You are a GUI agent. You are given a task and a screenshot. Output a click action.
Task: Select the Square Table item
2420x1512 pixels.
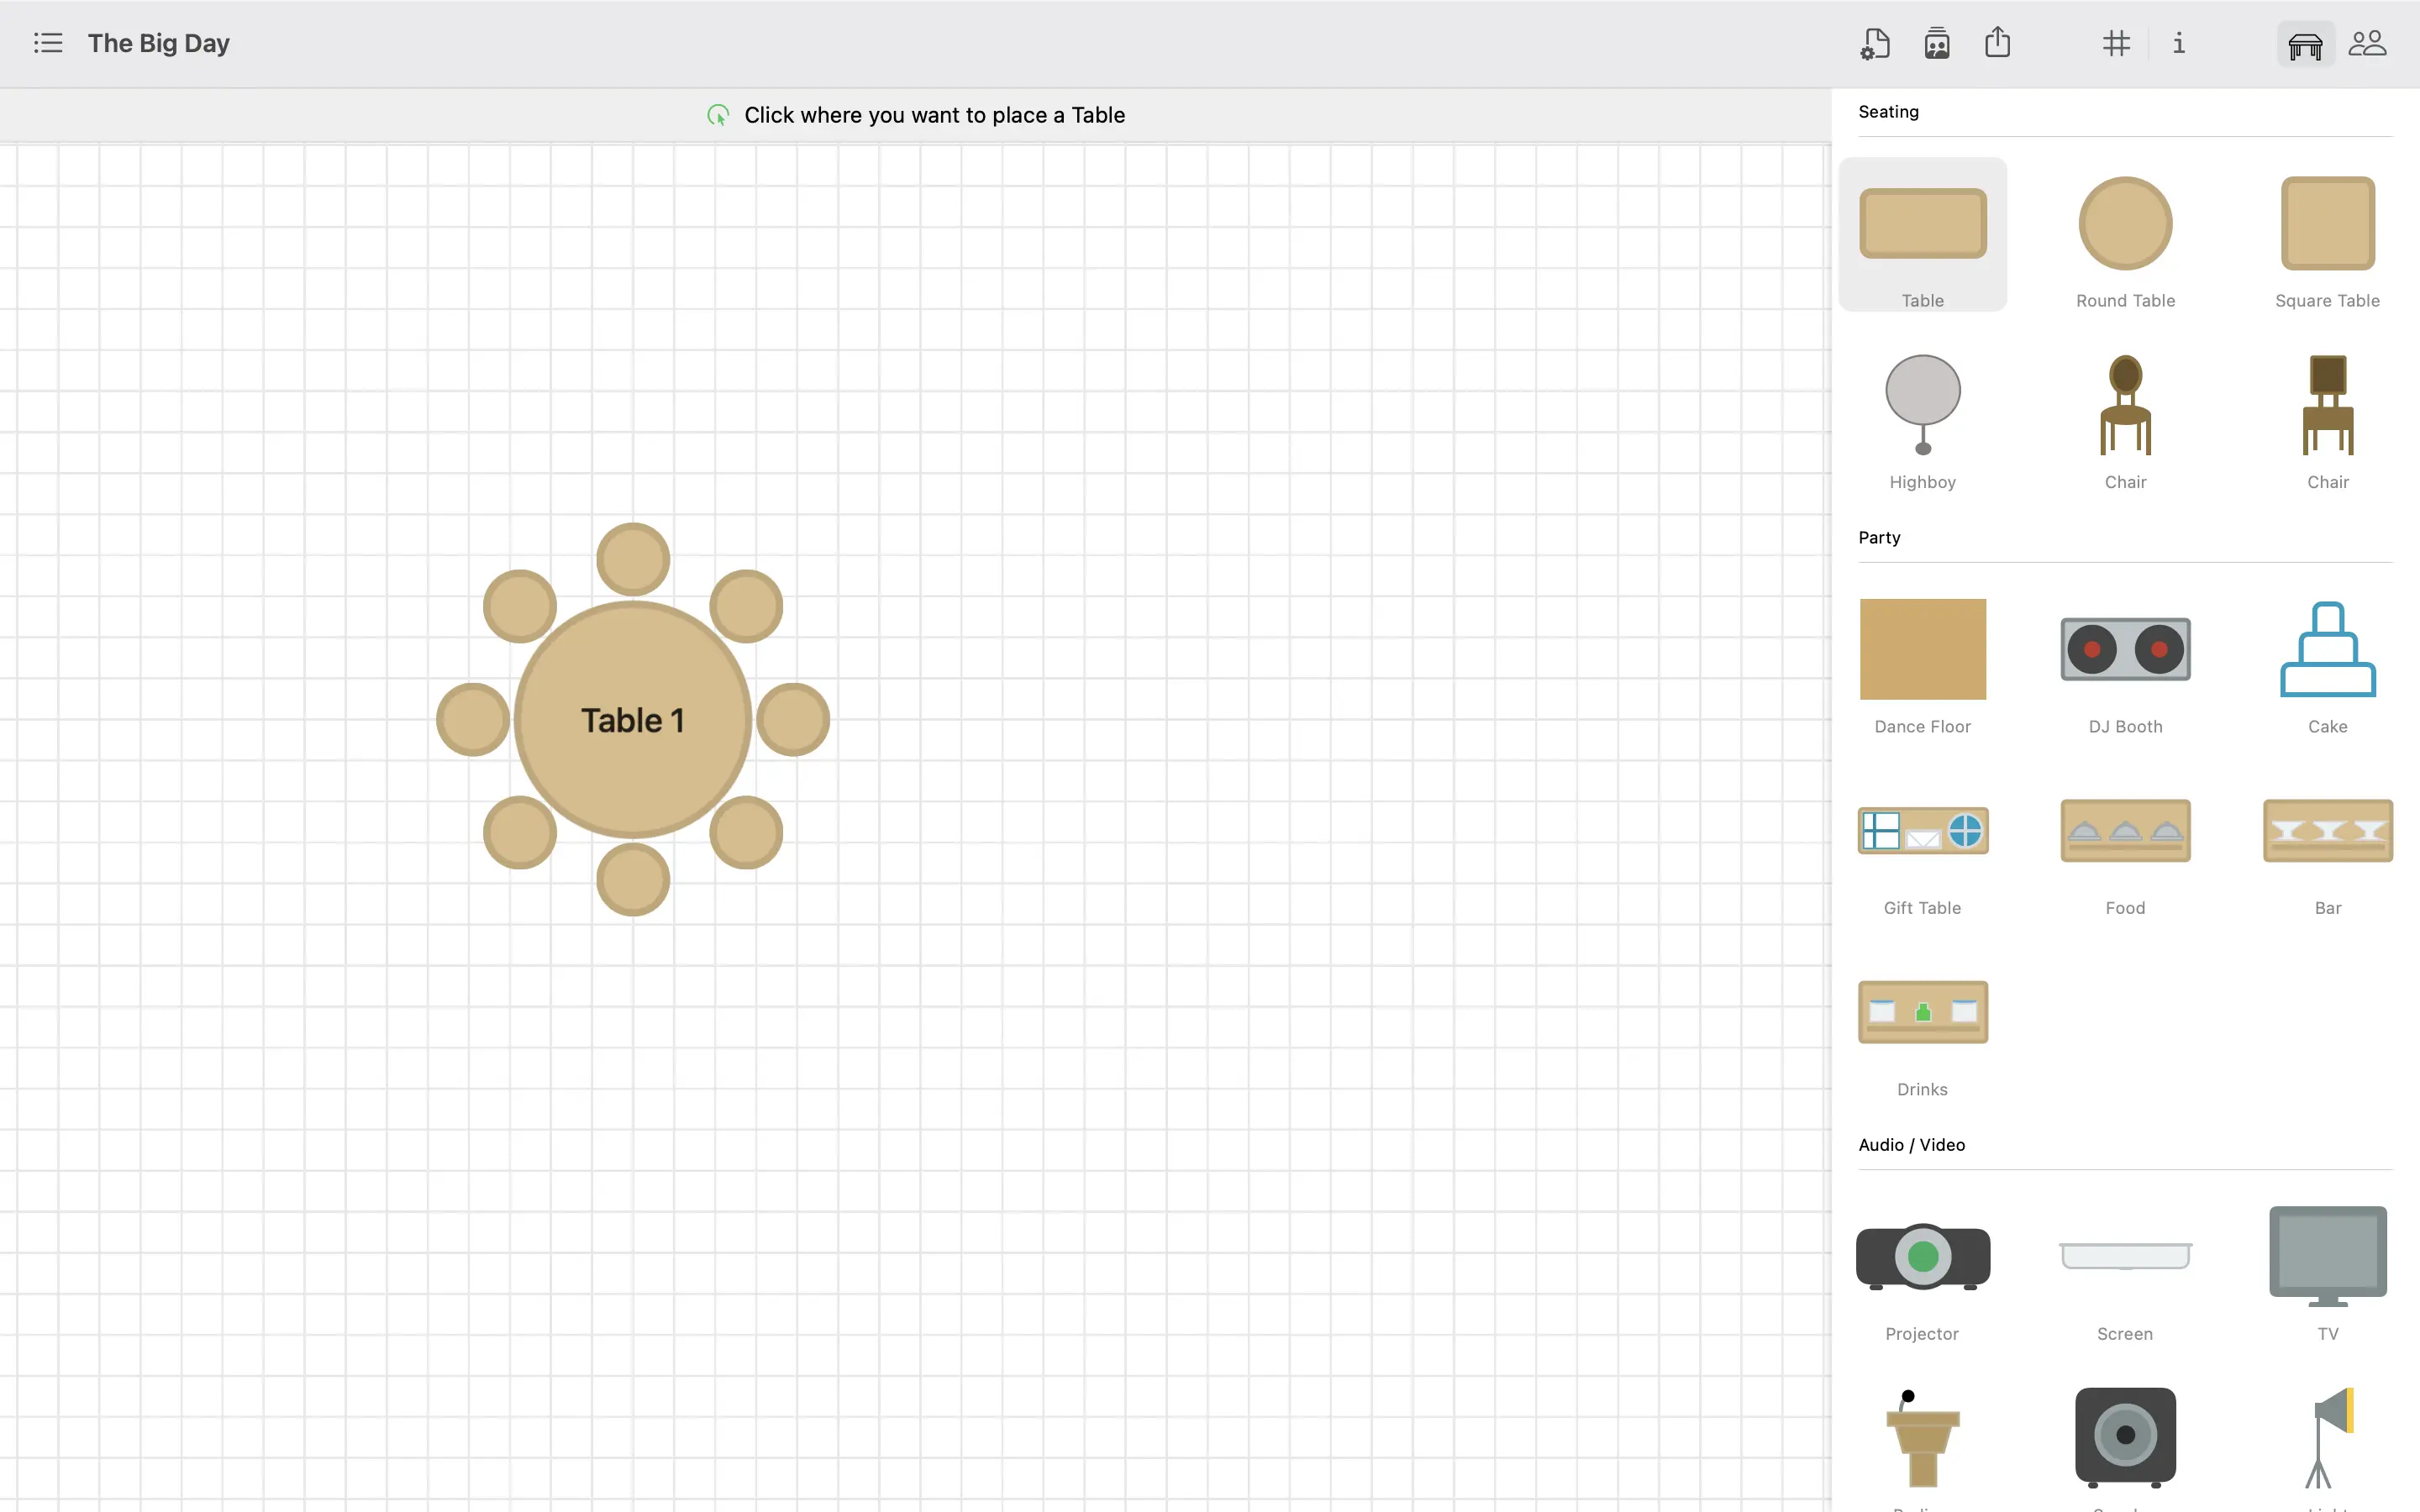coord(2327,224)
